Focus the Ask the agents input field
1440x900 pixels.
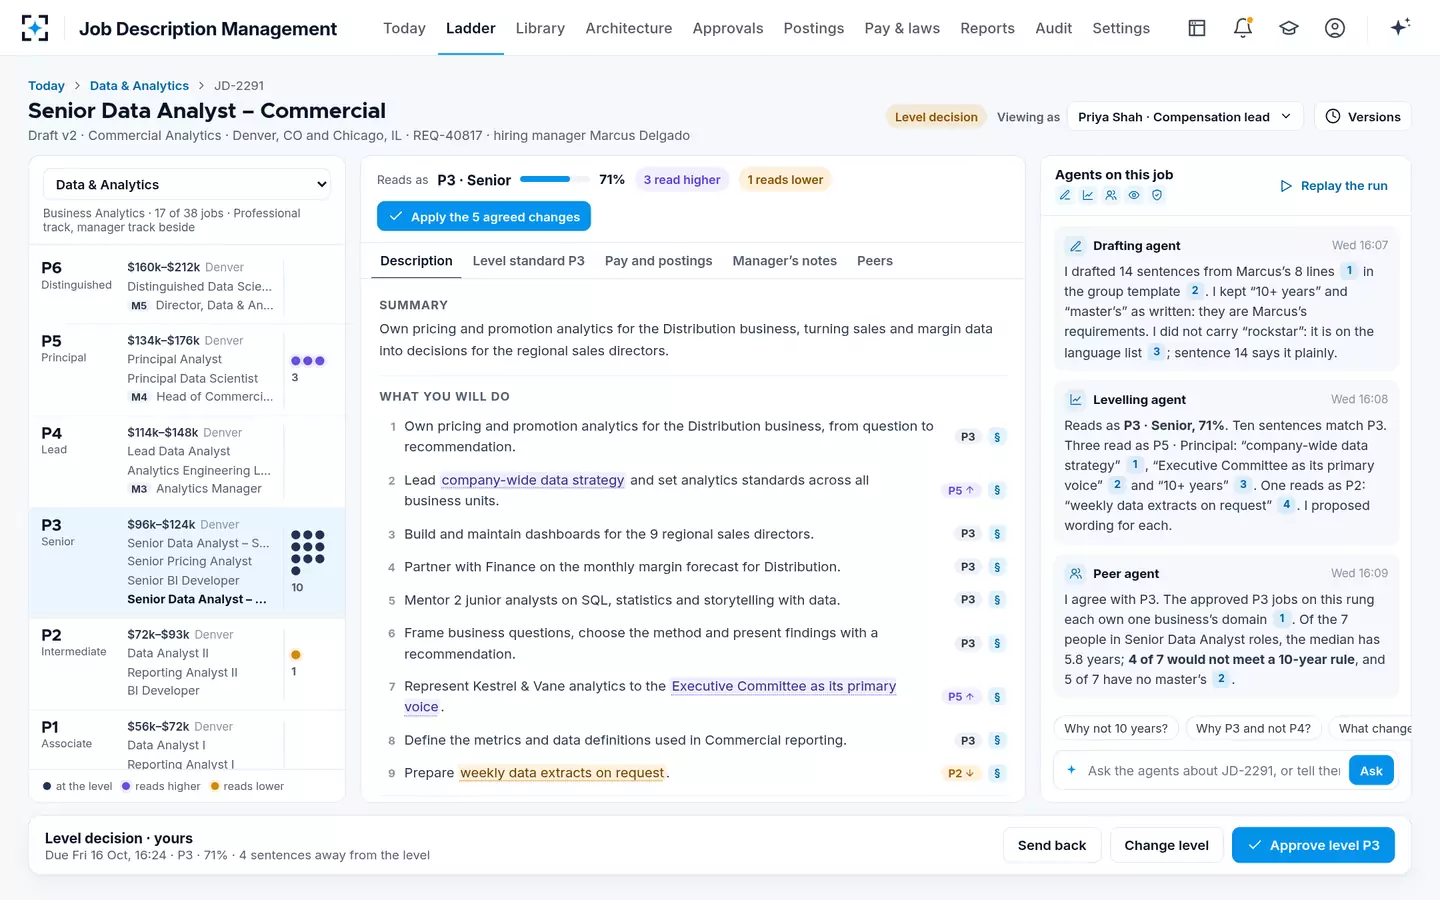coord(1214,771)
